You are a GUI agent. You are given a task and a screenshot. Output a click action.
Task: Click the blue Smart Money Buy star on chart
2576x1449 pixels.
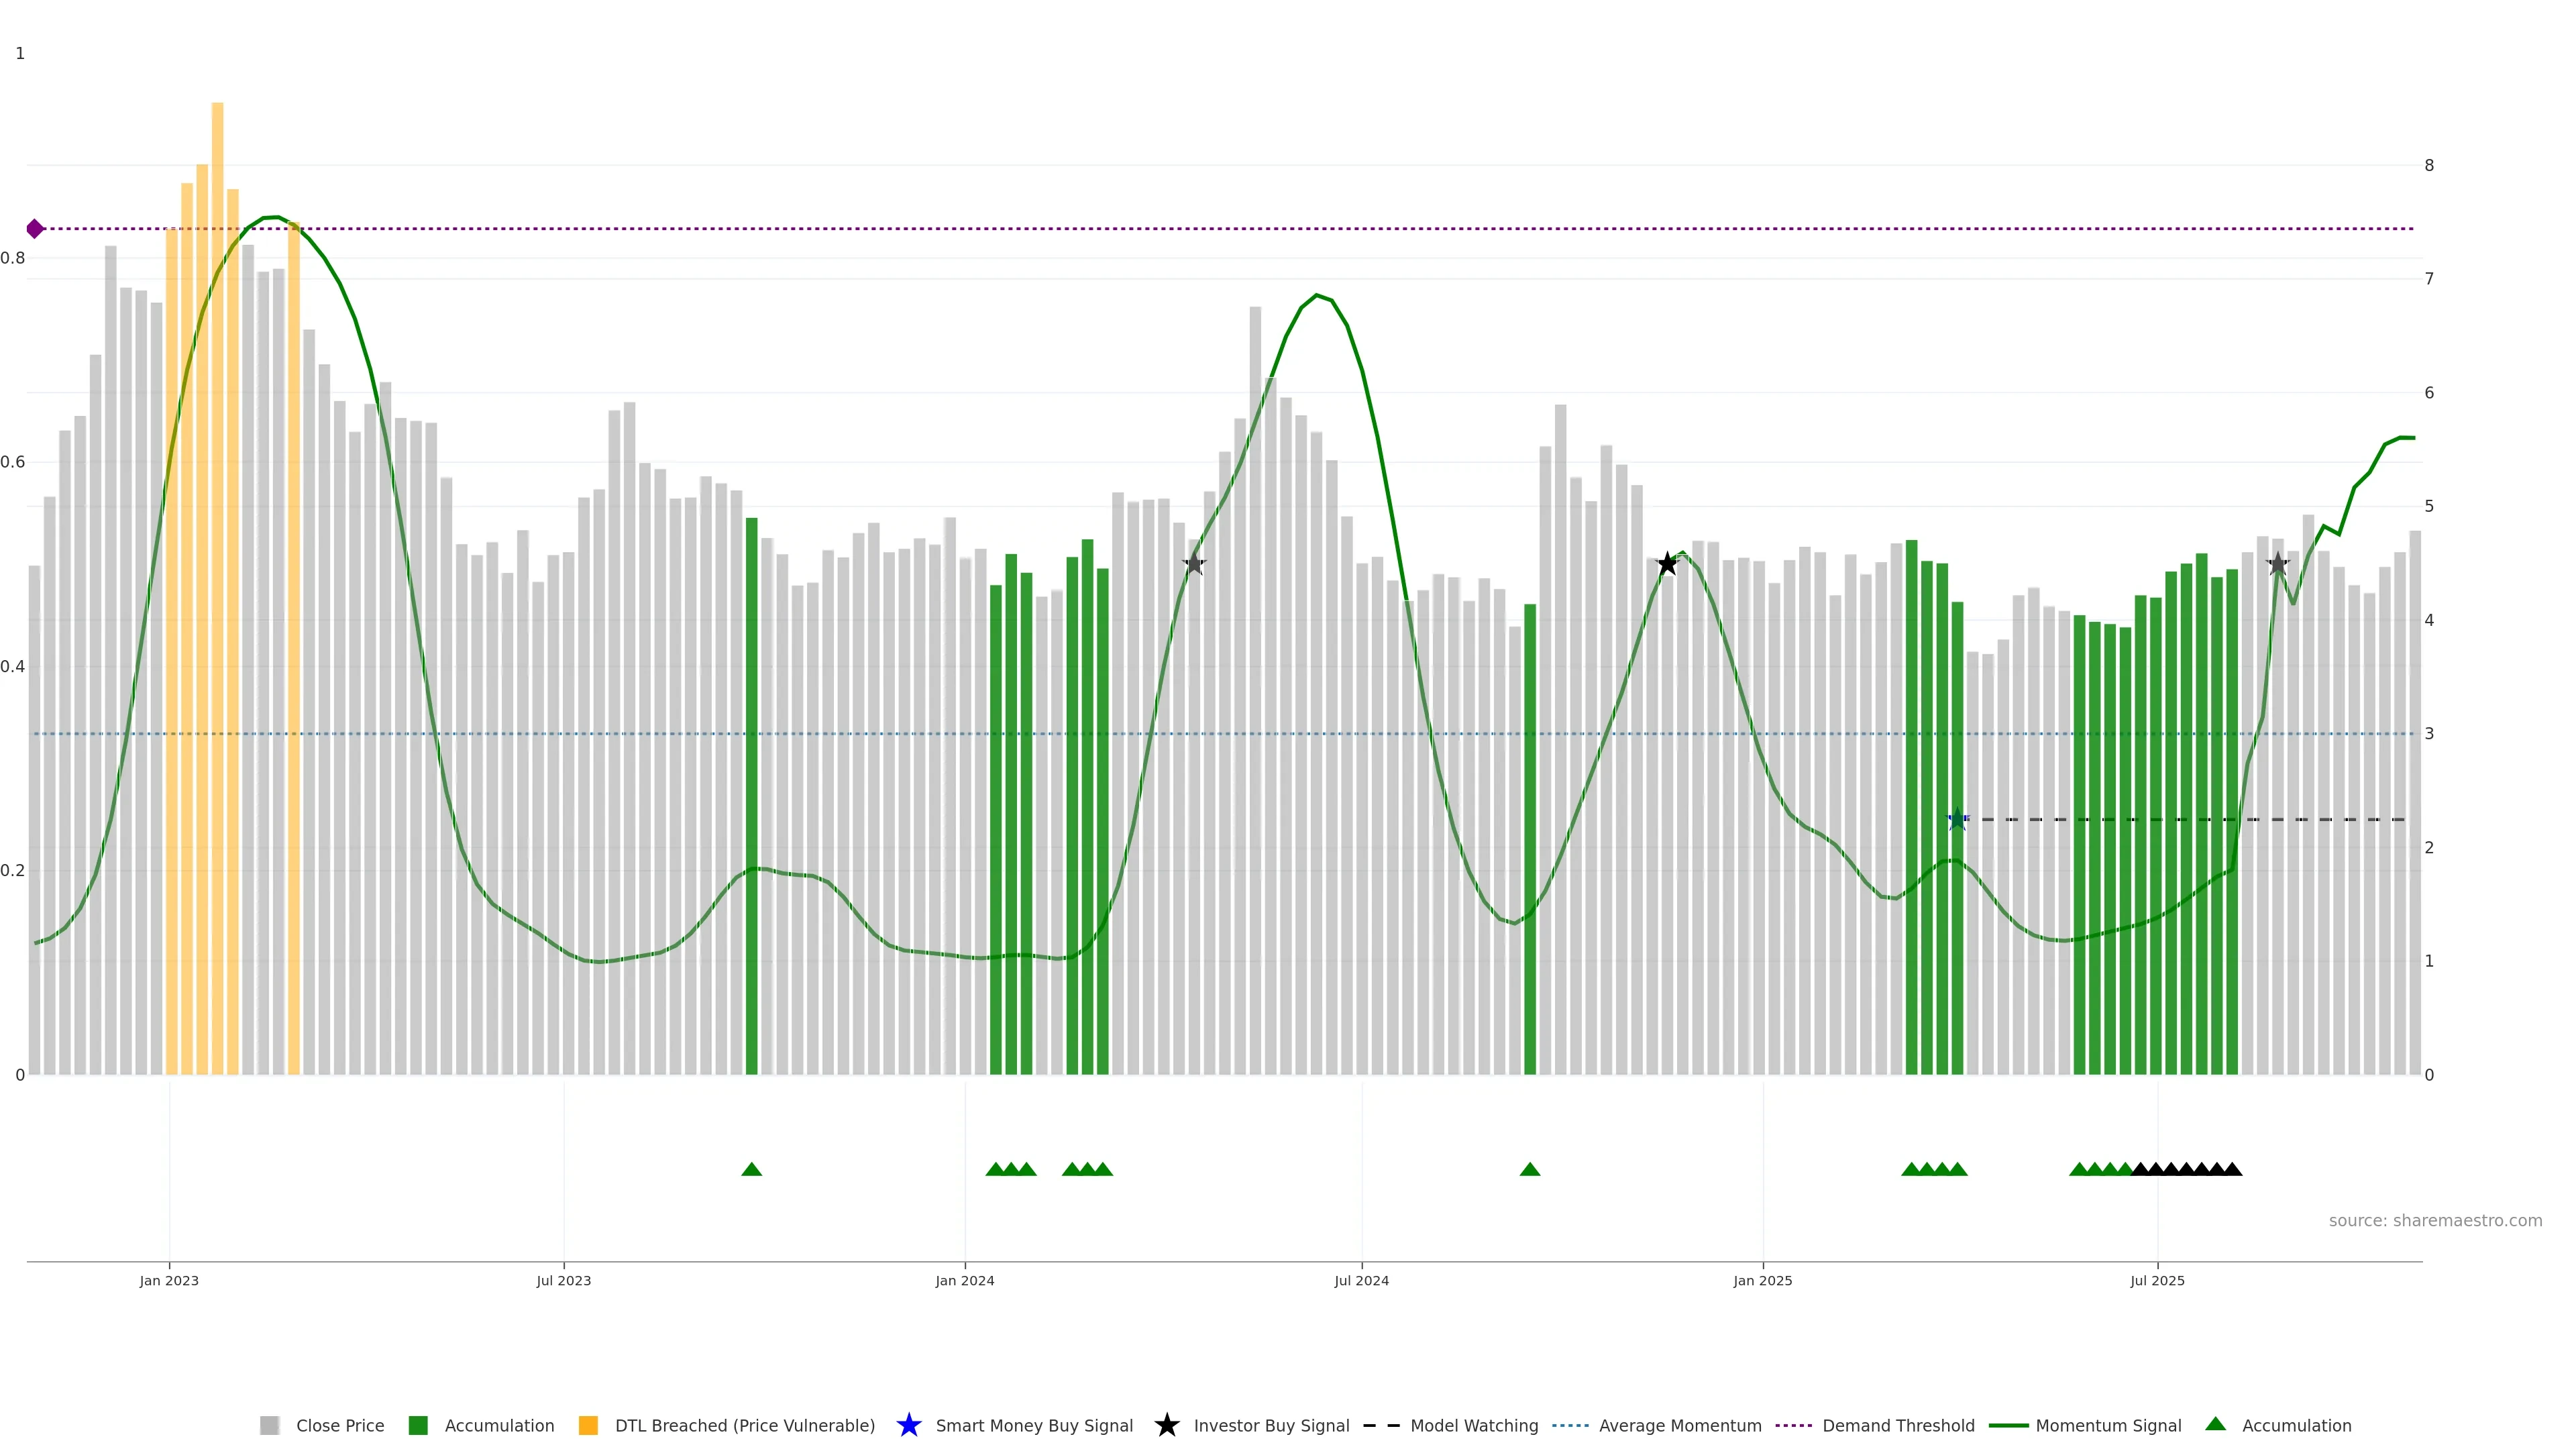pos(1957,820)
